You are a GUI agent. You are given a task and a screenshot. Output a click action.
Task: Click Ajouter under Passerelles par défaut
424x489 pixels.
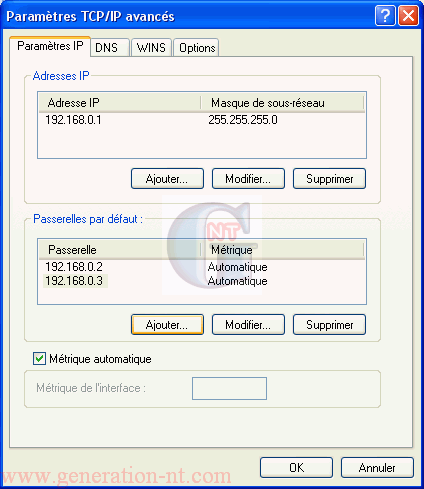click(x=167, y=325)
